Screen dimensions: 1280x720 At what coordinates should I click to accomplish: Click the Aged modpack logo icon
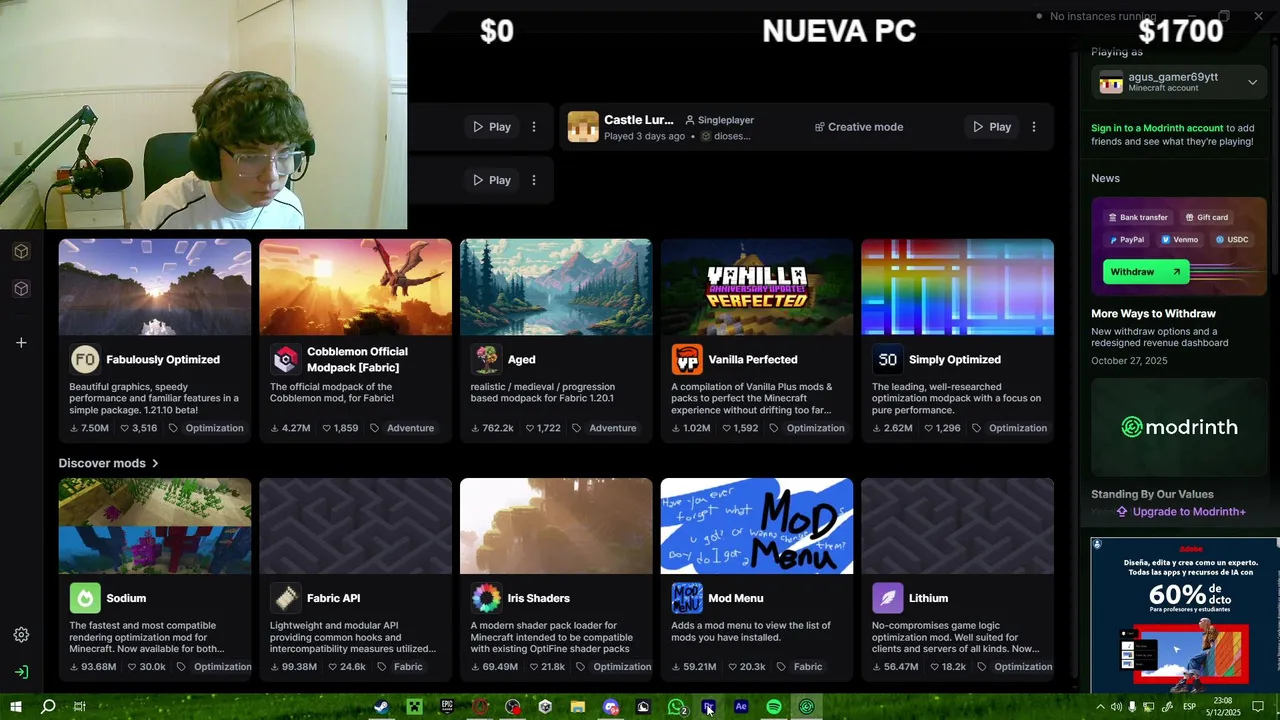pyautogui.click(x=487, y=359)
